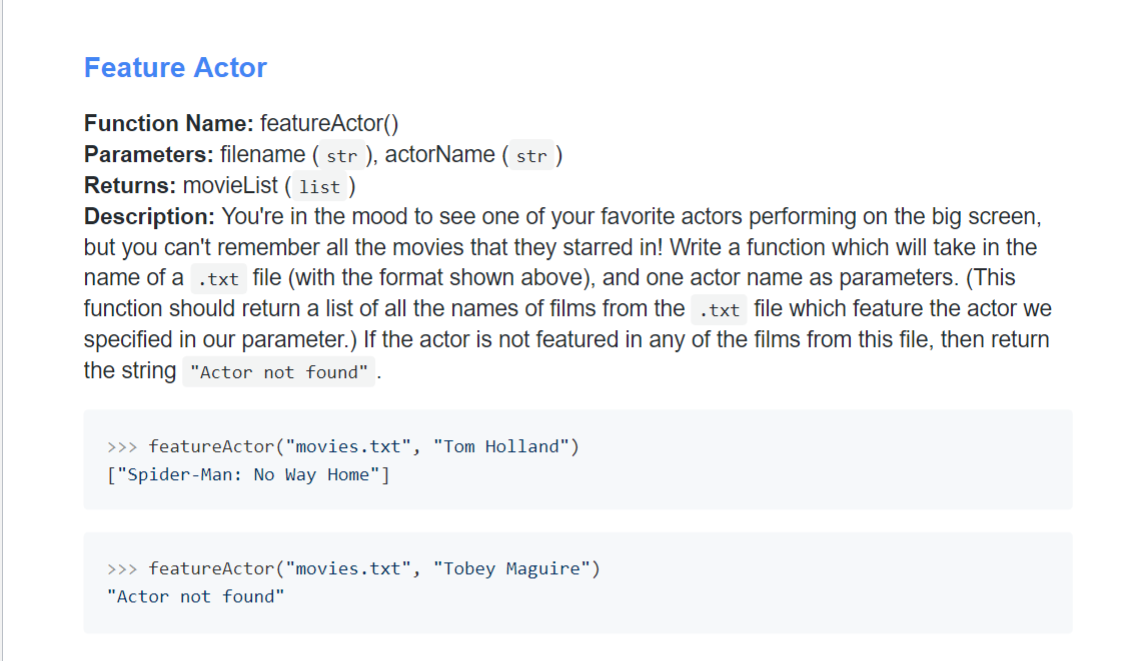Select the first str type badge

pyautogui.click(x=340, y=155)
